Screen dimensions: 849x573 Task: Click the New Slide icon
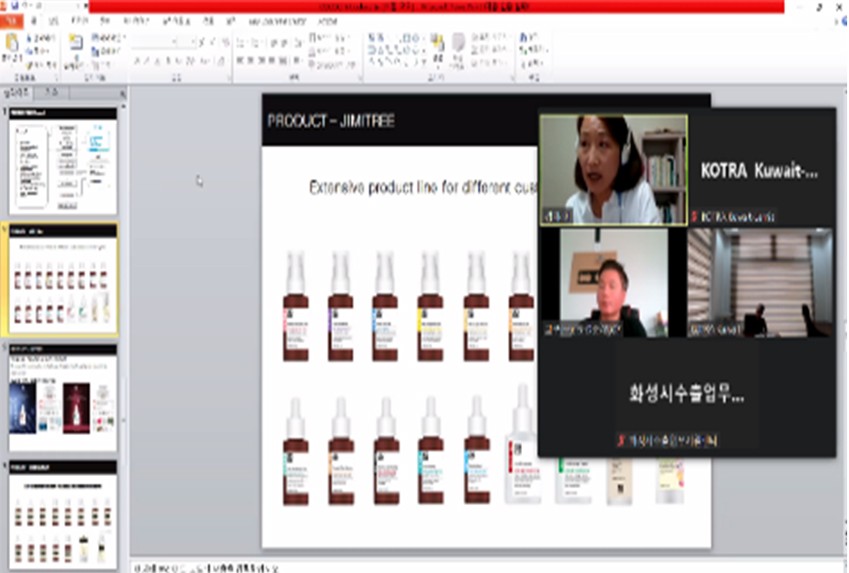click(75, 43)
